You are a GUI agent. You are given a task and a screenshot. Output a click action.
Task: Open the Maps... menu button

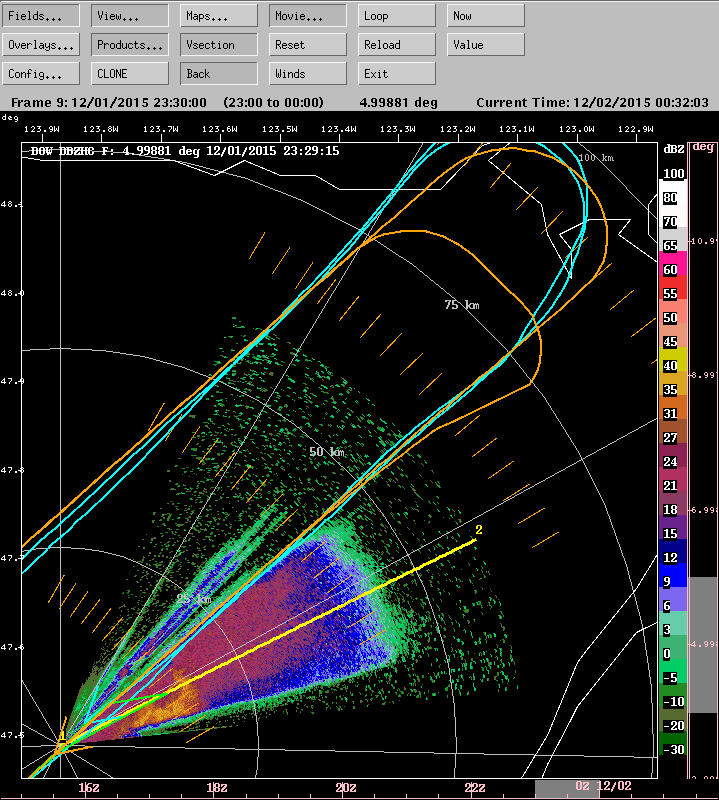click(218, 16)
